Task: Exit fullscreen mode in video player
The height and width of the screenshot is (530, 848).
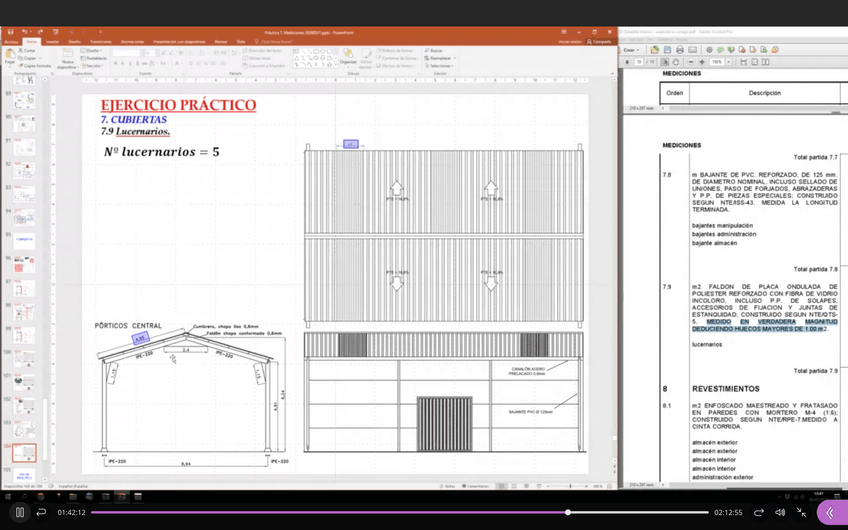Action: point(802,512)
